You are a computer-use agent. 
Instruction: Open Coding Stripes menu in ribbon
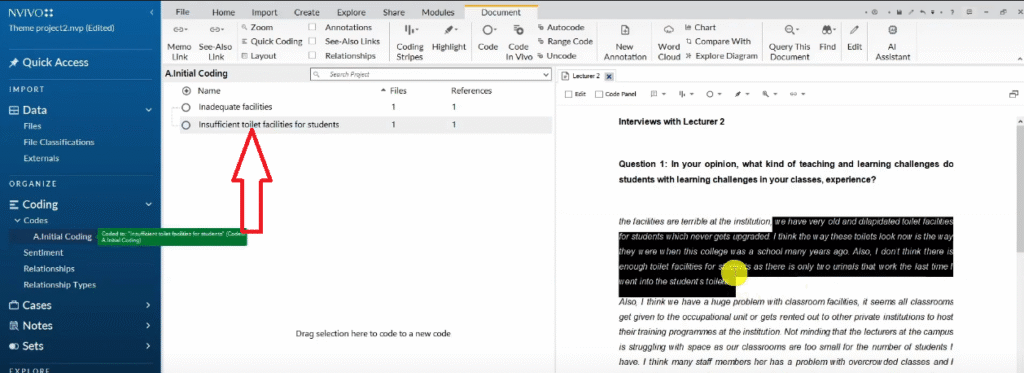tap(409, 43)
